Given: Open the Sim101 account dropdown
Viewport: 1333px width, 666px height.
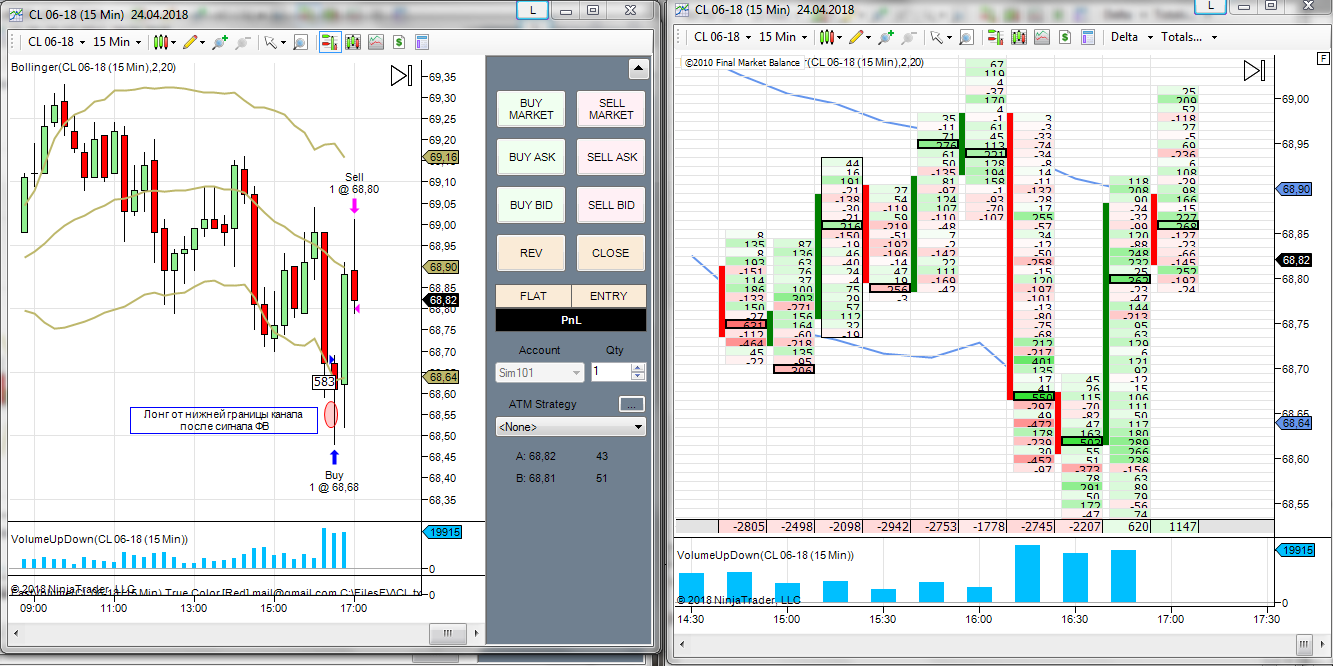Looking at the screenshot, I should [x=540, y=372].
